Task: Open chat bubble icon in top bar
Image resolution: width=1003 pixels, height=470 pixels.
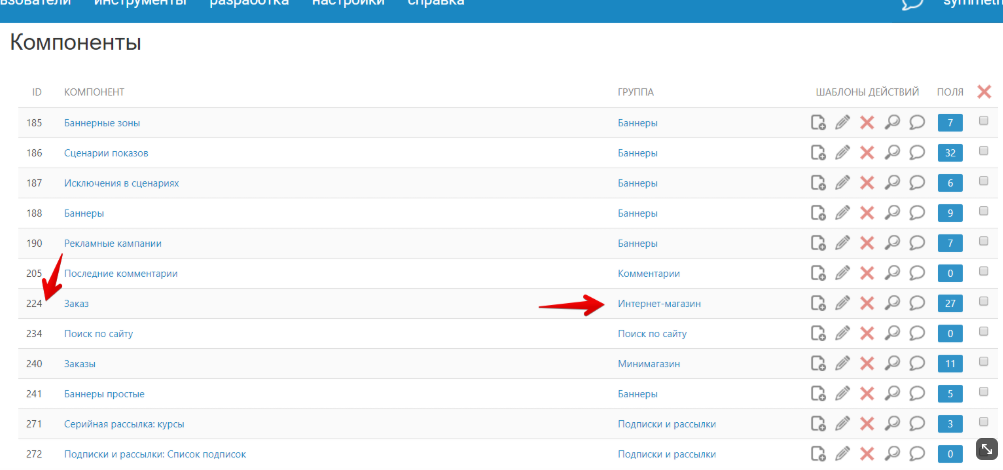Action: tap(913, 3)
